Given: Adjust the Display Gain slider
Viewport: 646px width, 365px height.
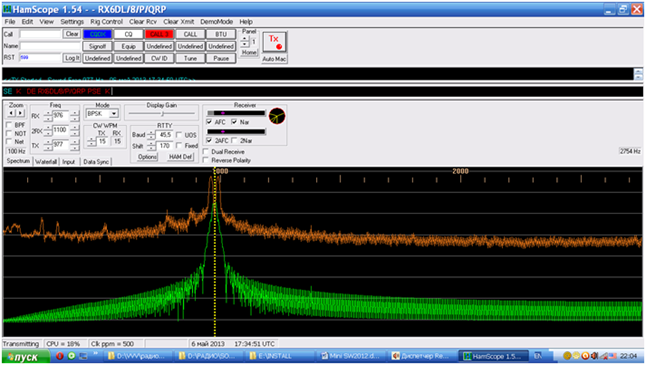Looking at the screenshot, I should [x=162, y=113].
